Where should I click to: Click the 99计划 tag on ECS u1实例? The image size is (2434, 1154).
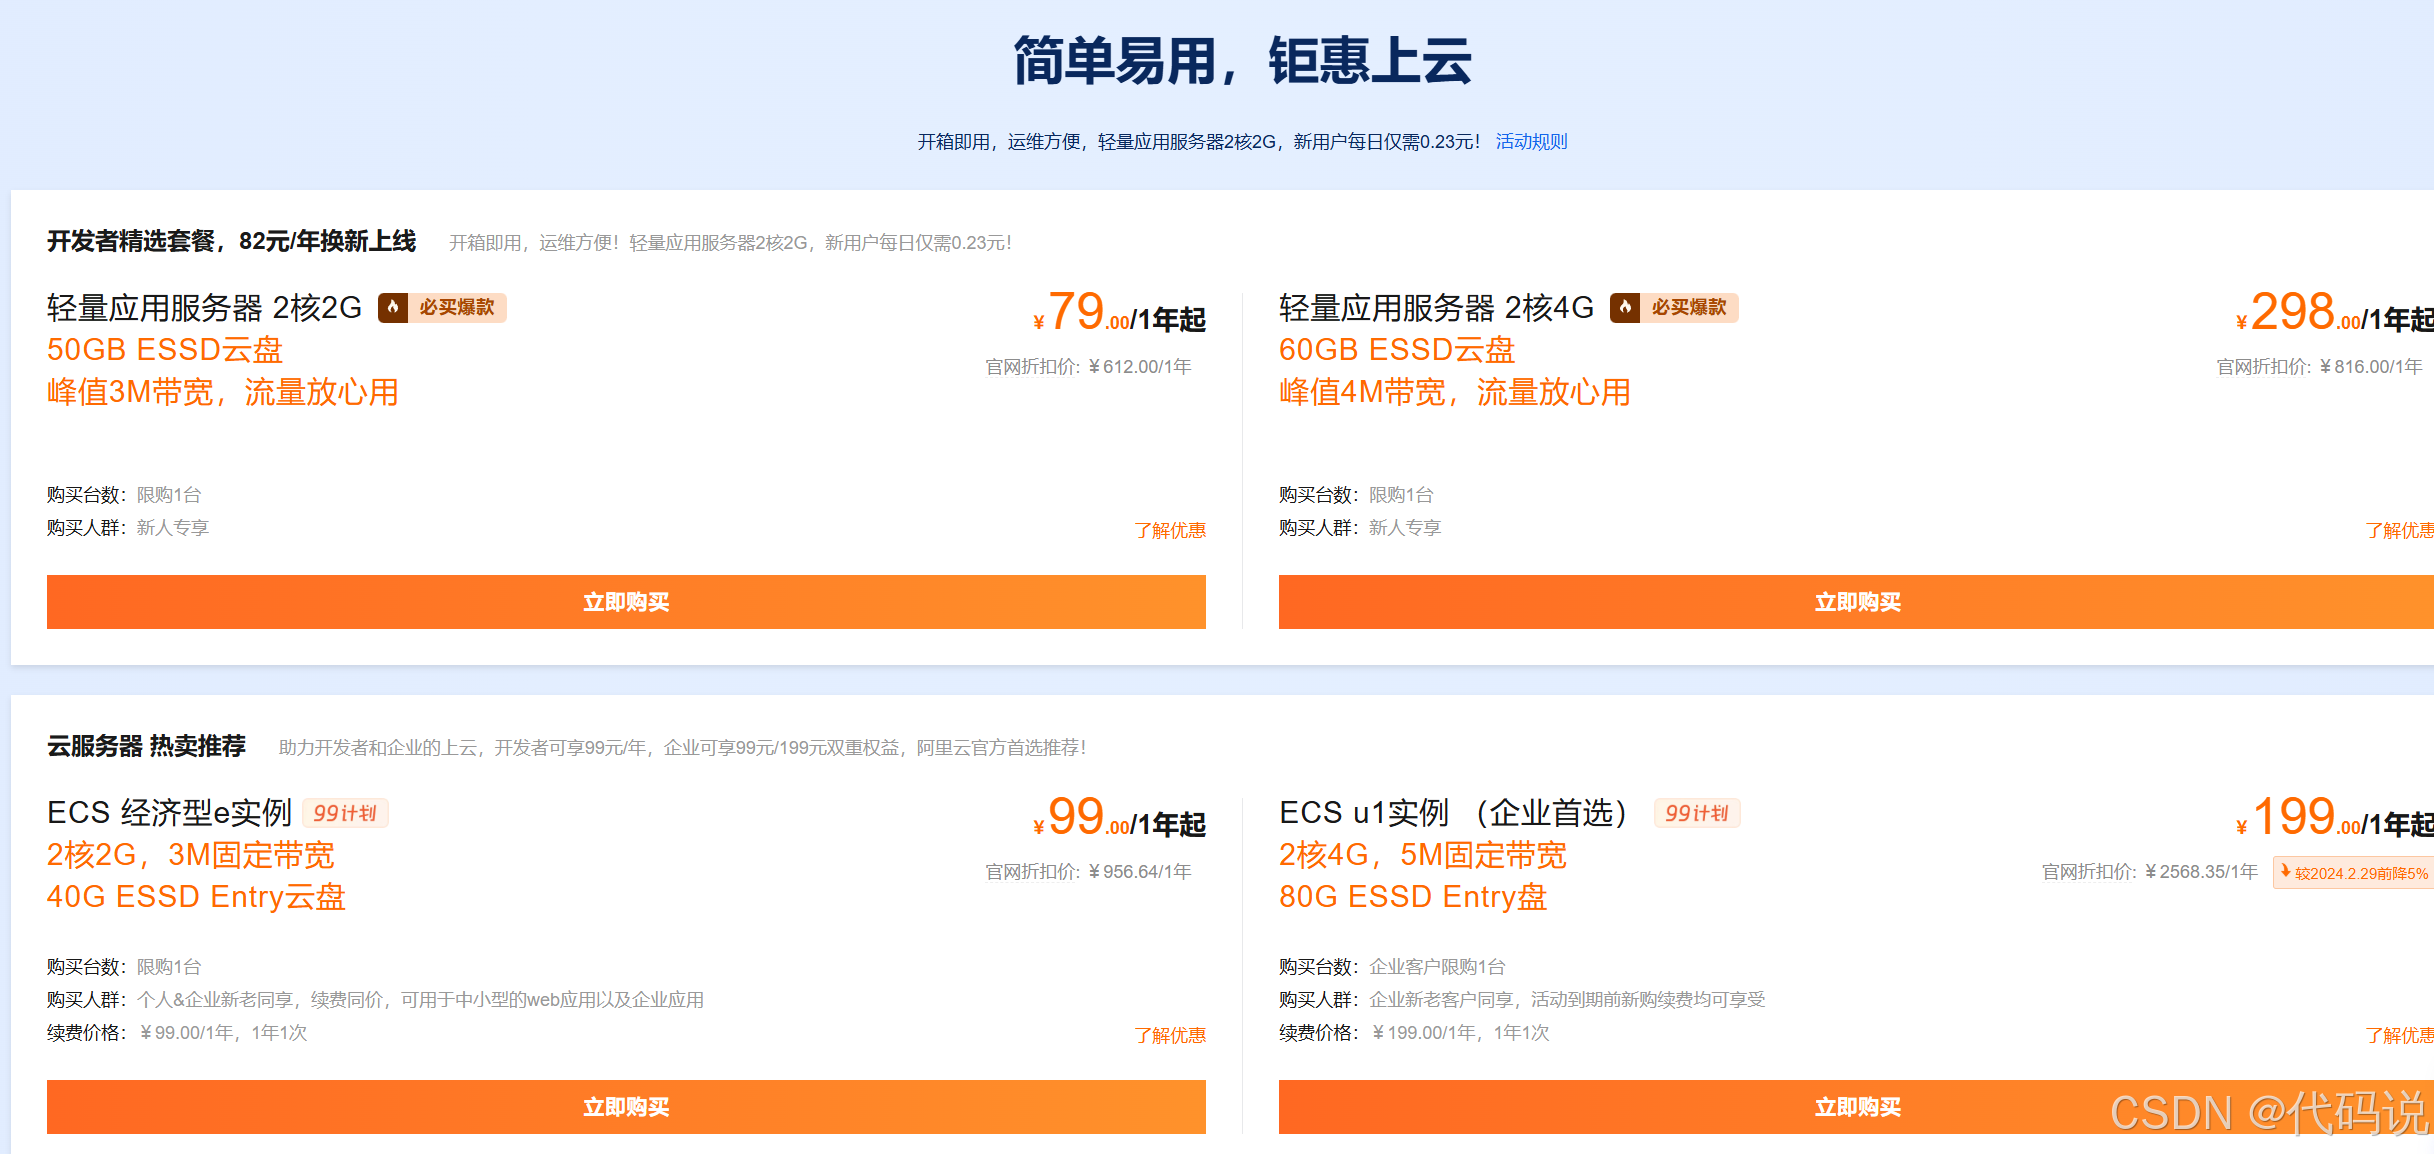[1697, 813]
